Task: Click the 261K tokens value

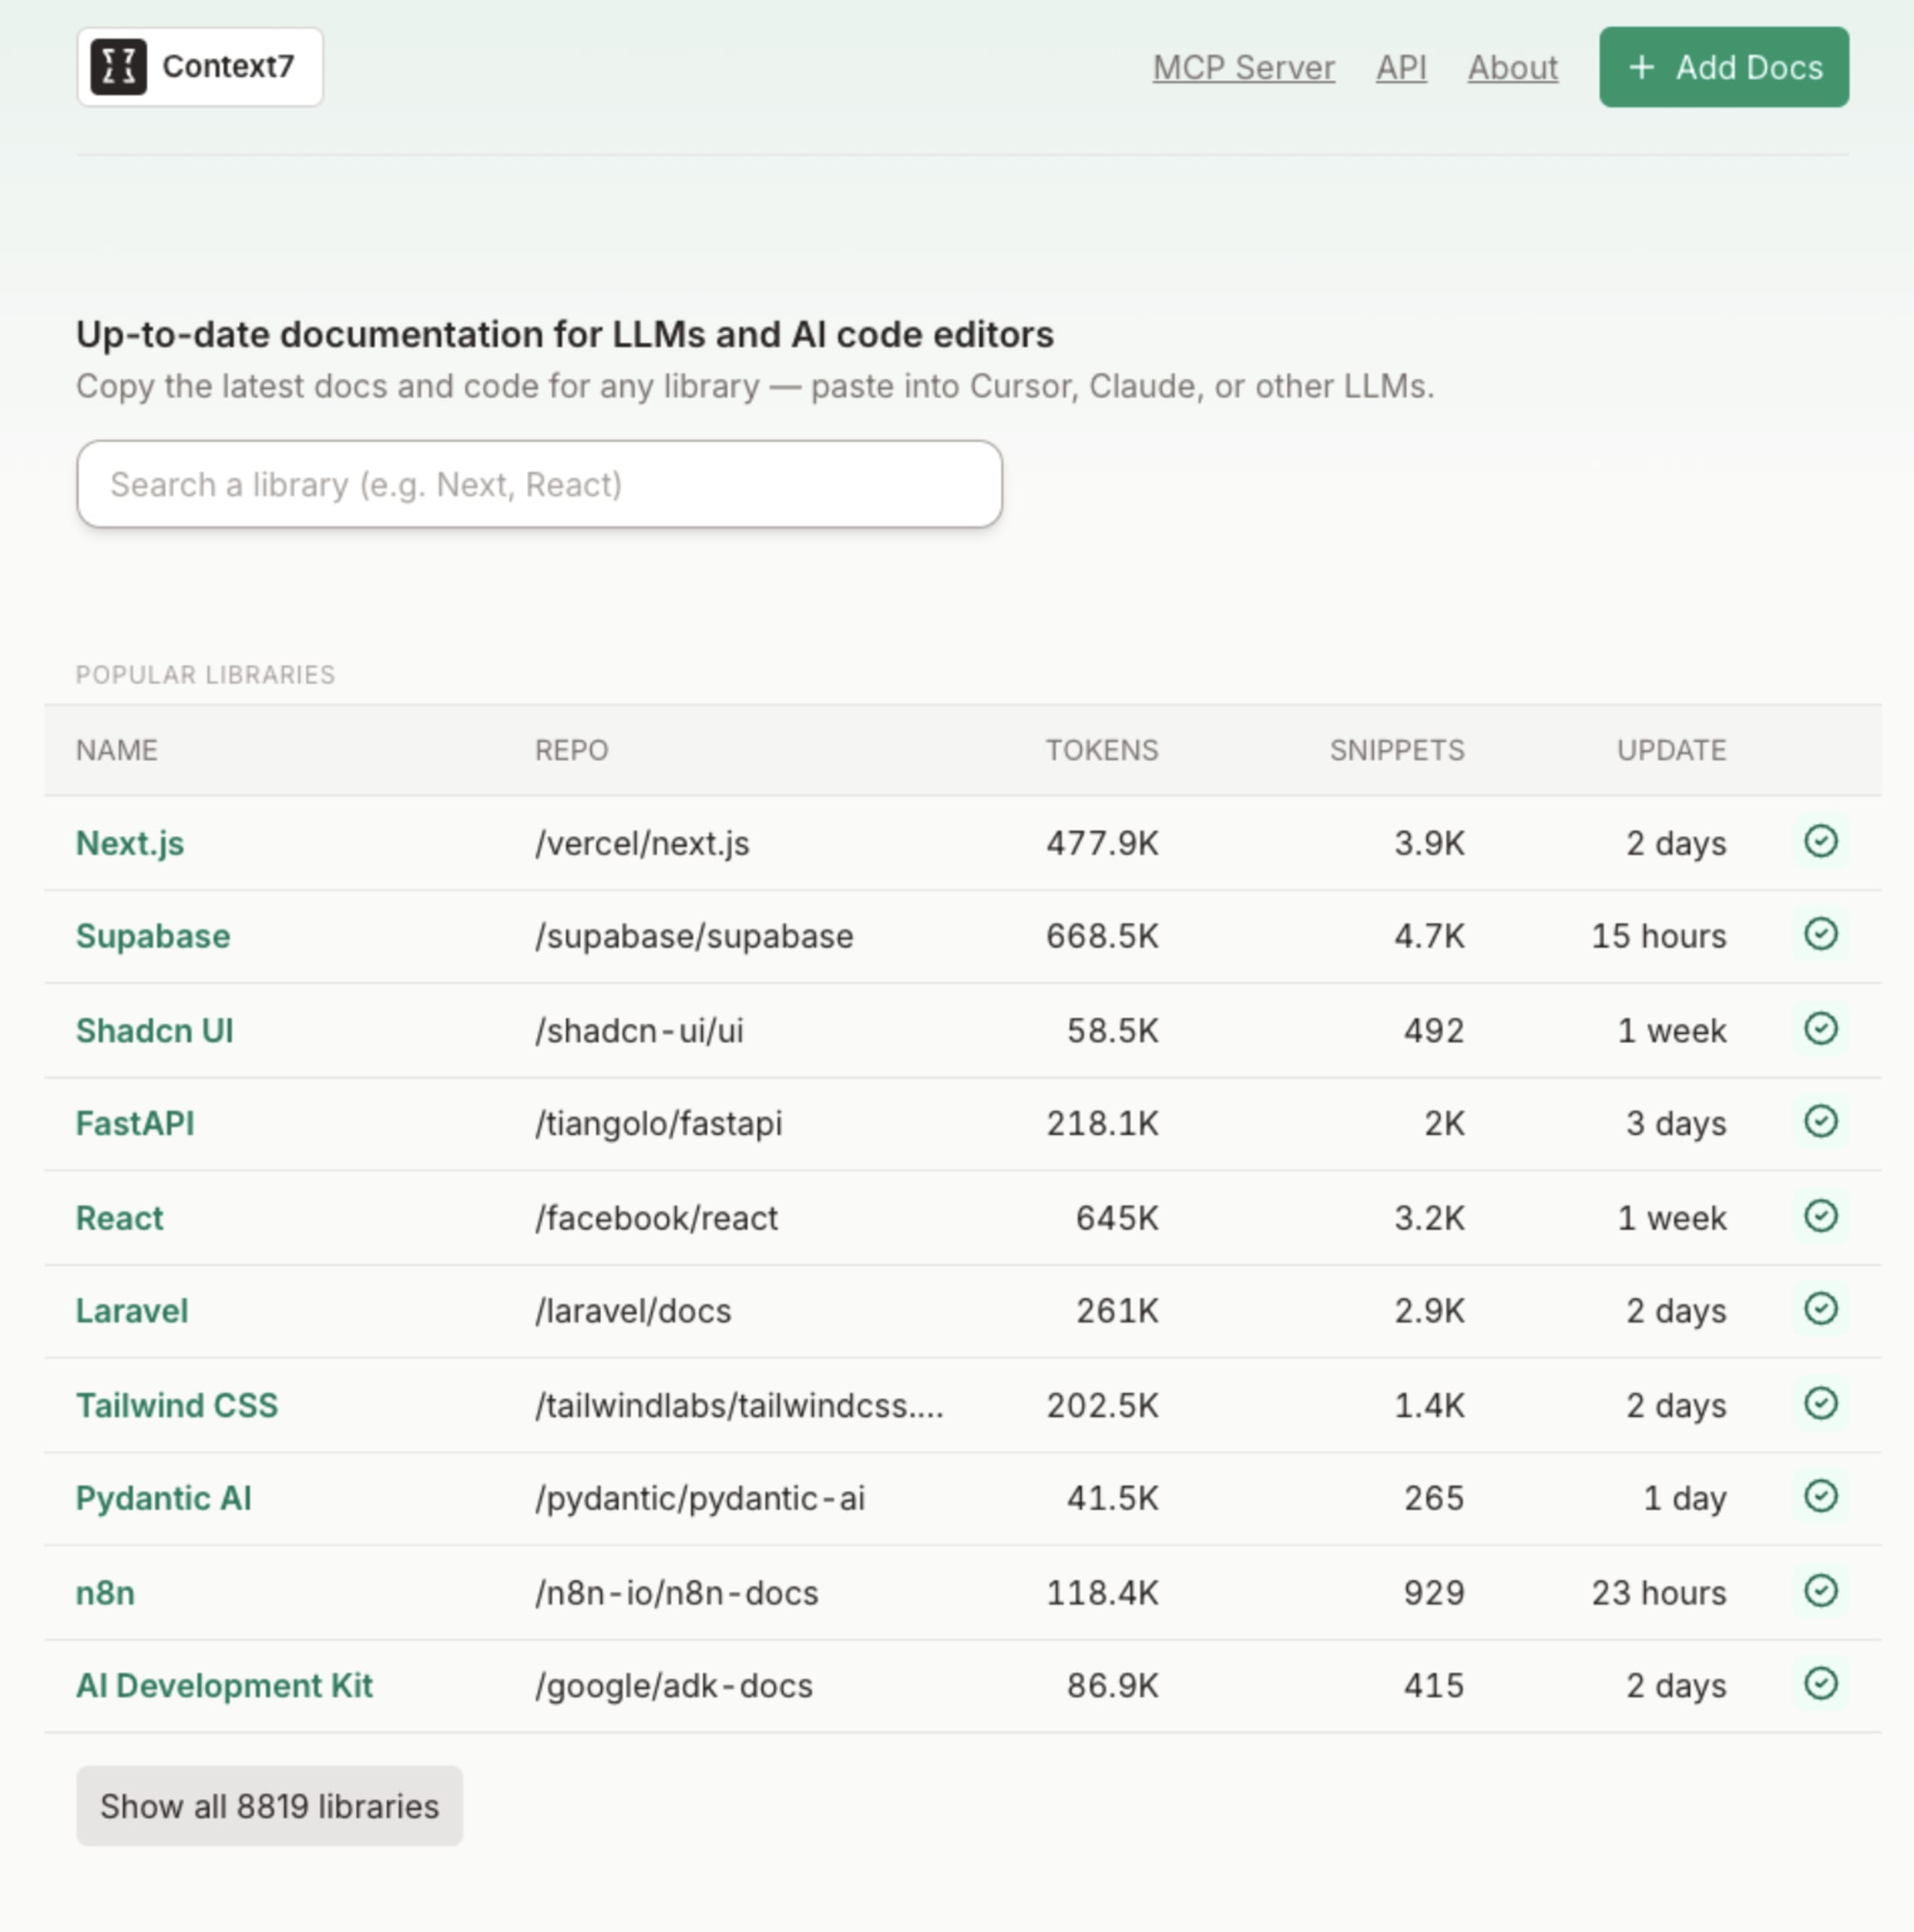Action: pos(1117,1311)
